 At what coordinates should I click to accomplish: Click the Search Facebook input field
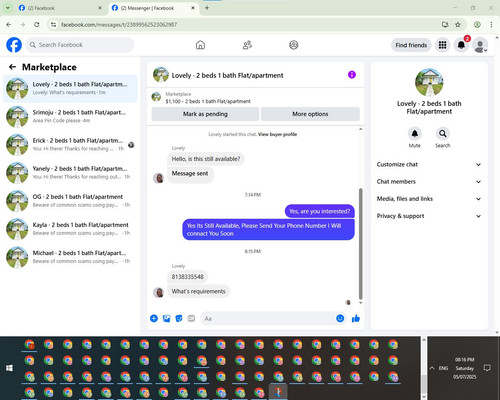pos(80,45)
